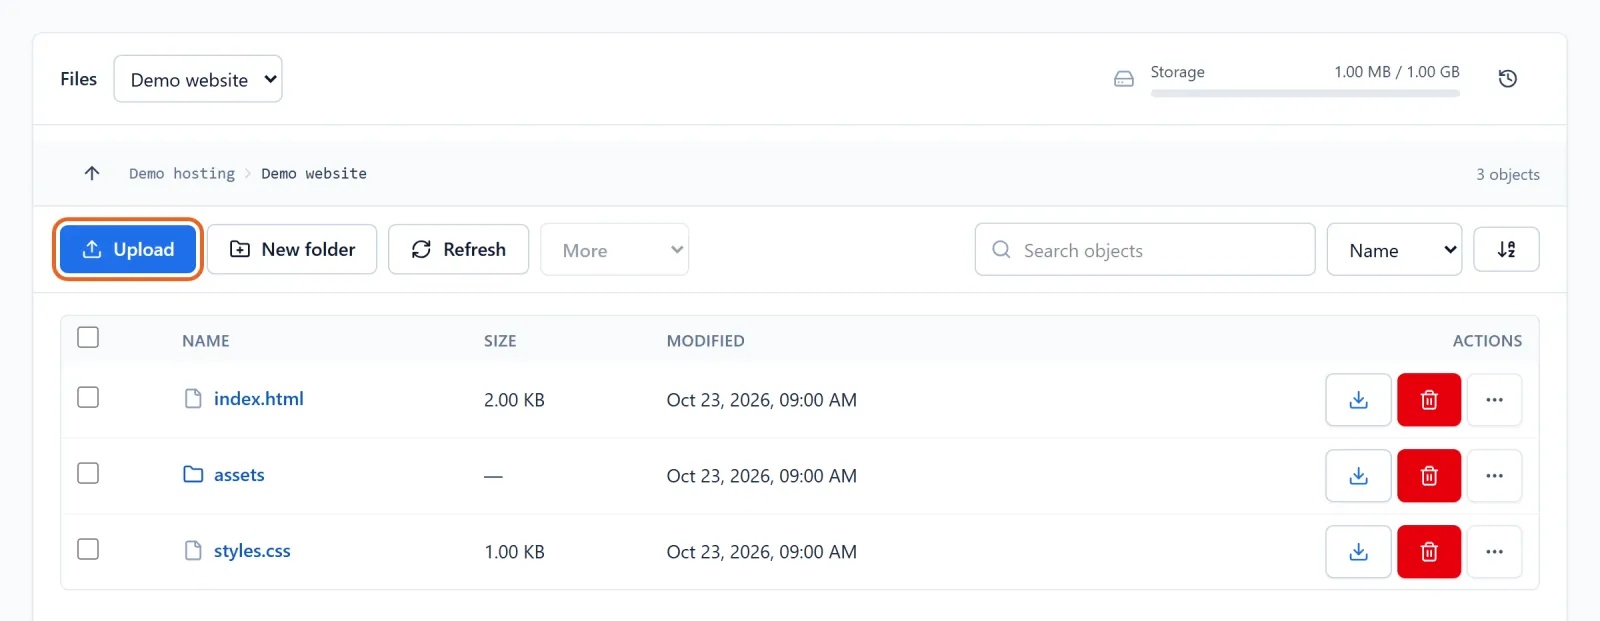Delete the assets folder with trash icon
This screenshot has width=1600, height=621.
coord(1429,476)
